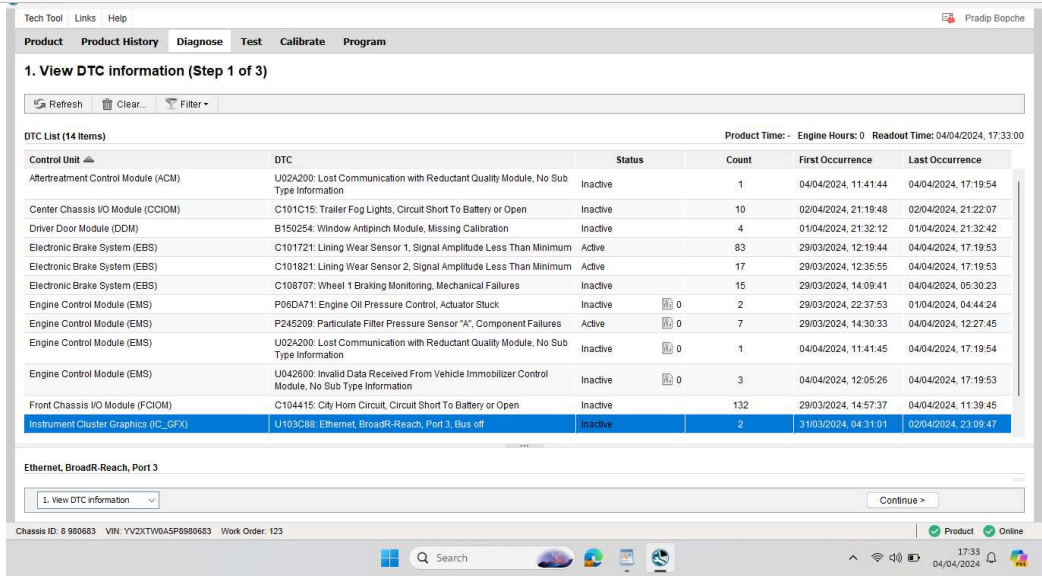
Task: Switch to the Product History tab
Action: click(x=119, y=41)
